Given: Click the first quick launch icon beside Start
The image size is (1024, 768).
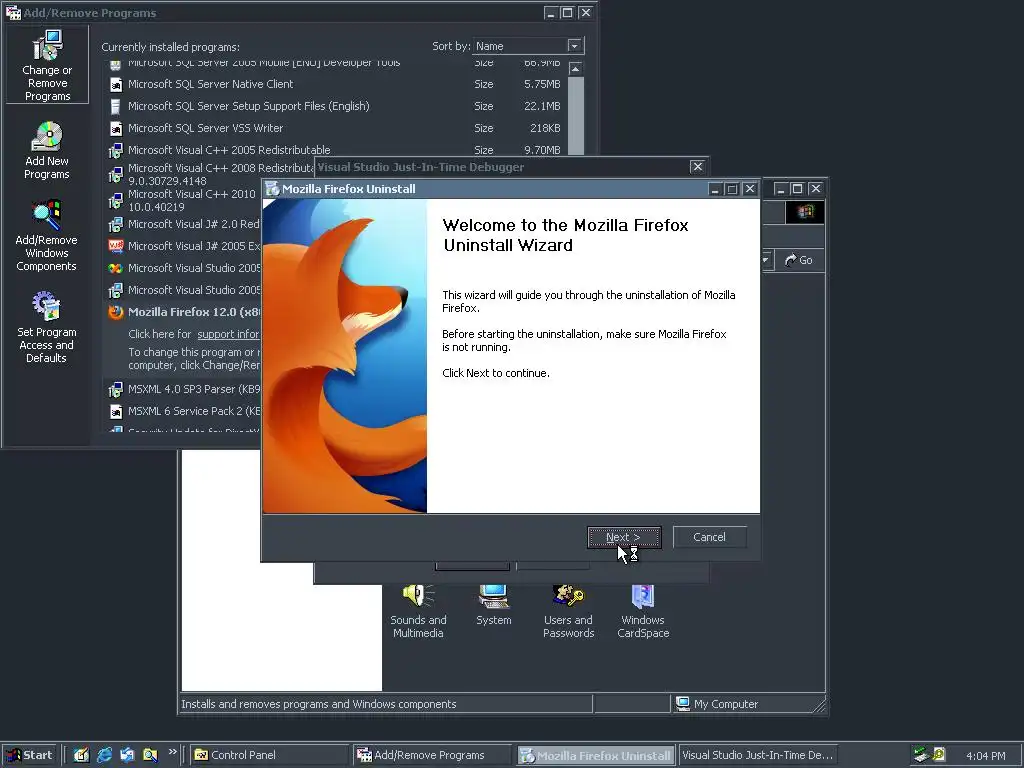Looking at the screenshot, I should coord(81,755).
